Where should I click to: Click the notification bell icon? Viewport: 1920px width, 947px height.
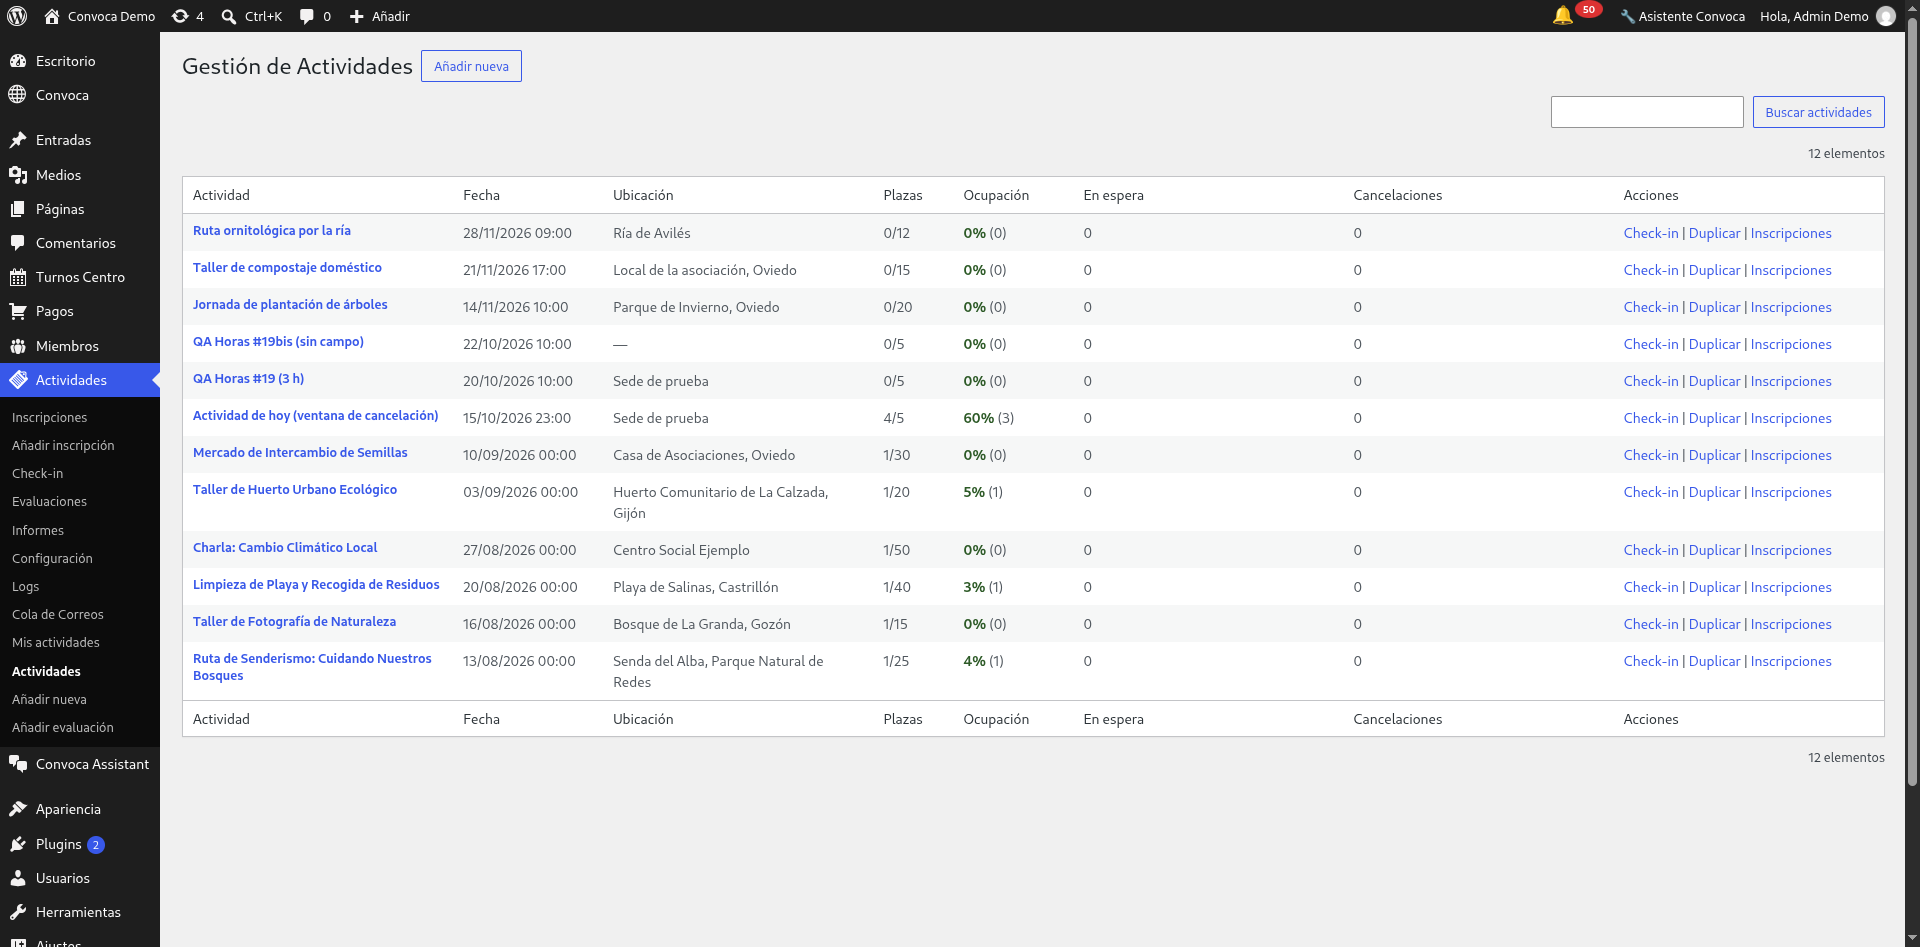pos(1563,15)
